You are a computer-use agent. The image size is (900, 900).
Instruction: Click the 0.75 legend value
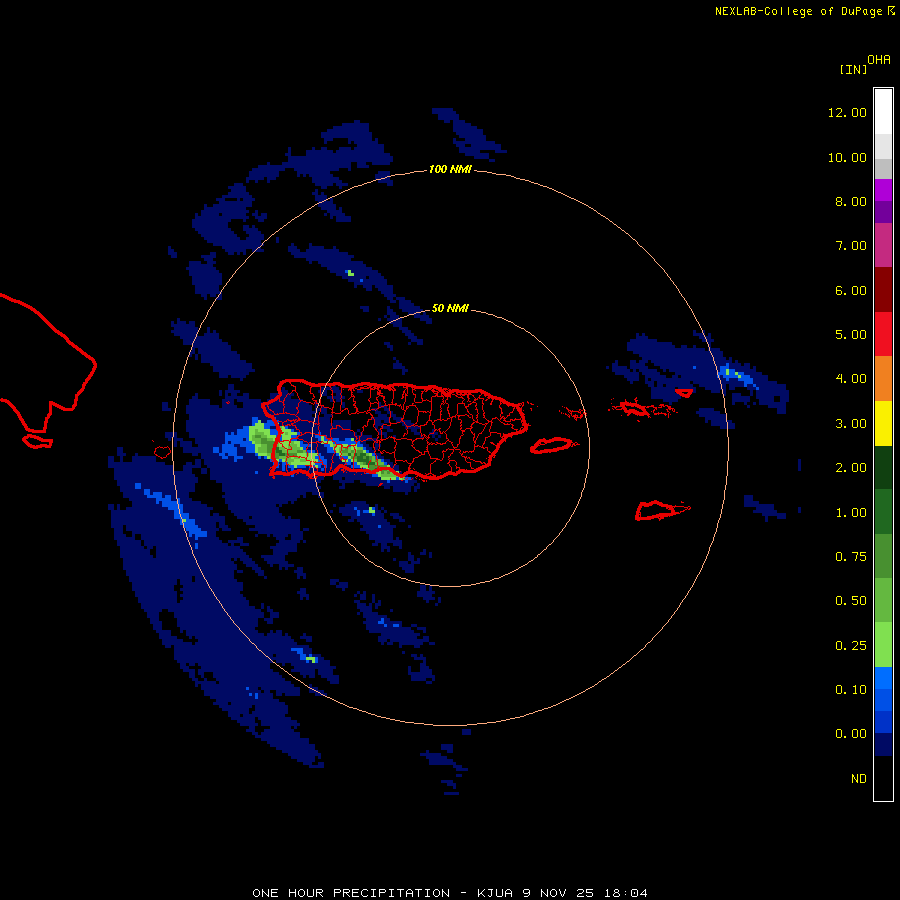click(x=851, y=557)
